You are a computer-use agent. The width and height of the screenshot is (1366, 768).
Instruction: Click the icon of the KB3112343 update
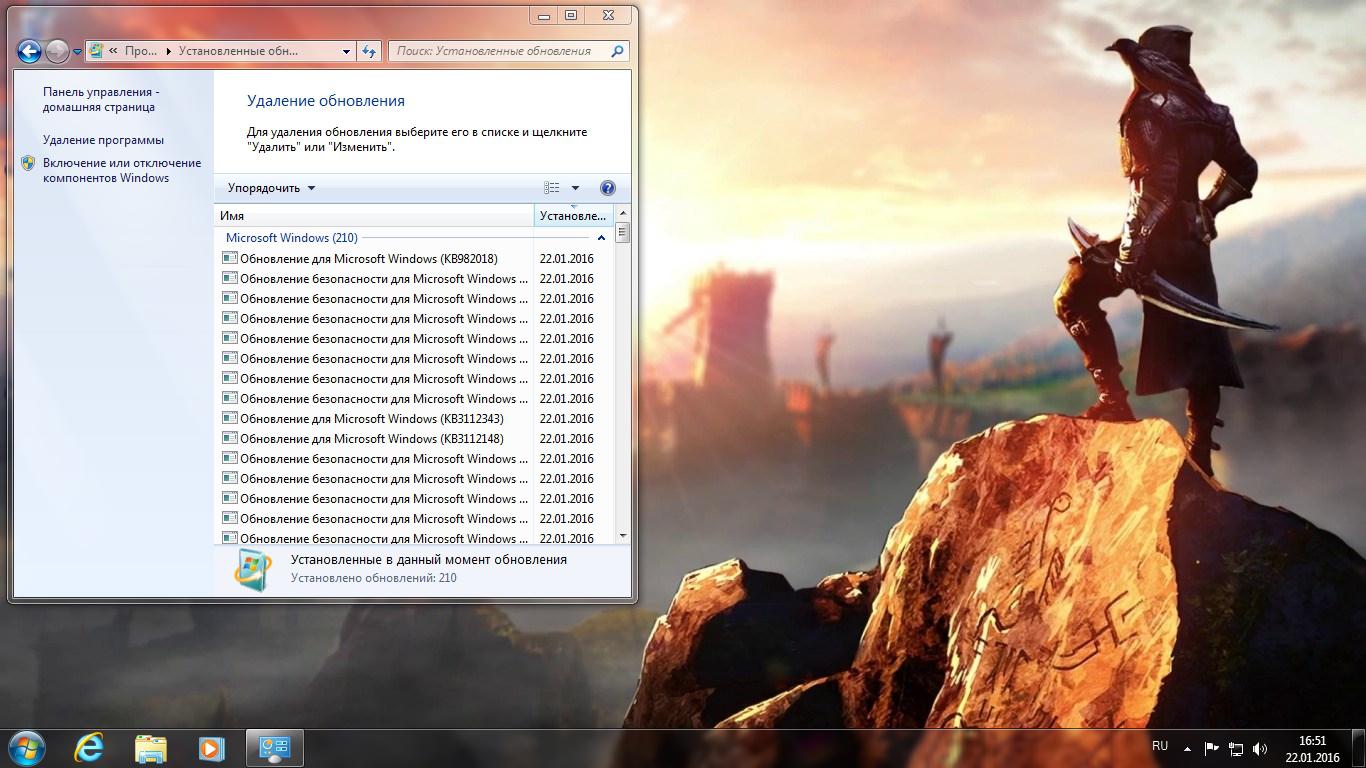tap(229, 418)
